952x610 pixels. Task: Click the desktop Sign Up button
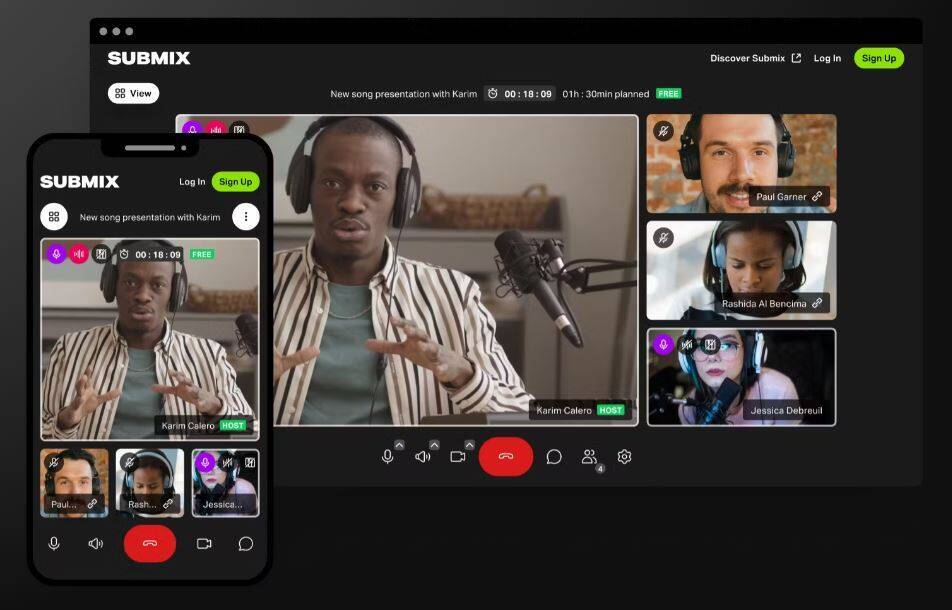(x=878, y=58)
